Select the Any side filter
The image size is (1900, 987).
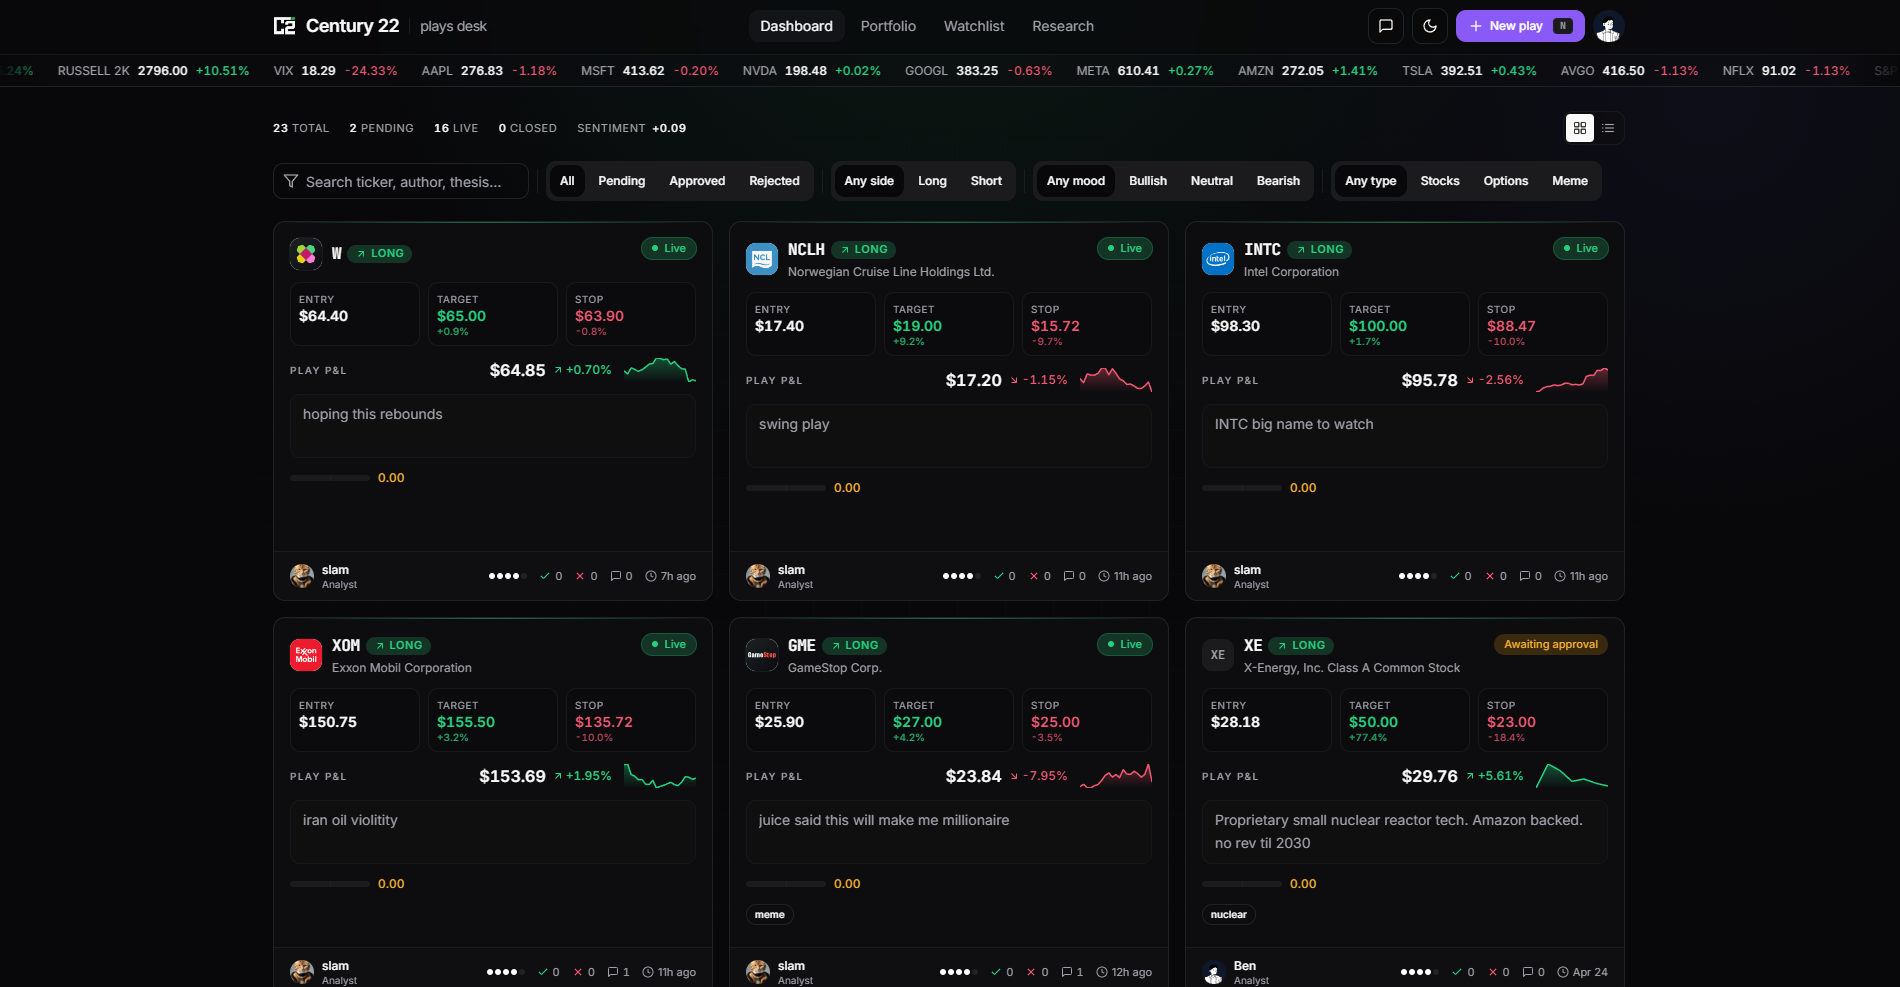pos(869,181)
